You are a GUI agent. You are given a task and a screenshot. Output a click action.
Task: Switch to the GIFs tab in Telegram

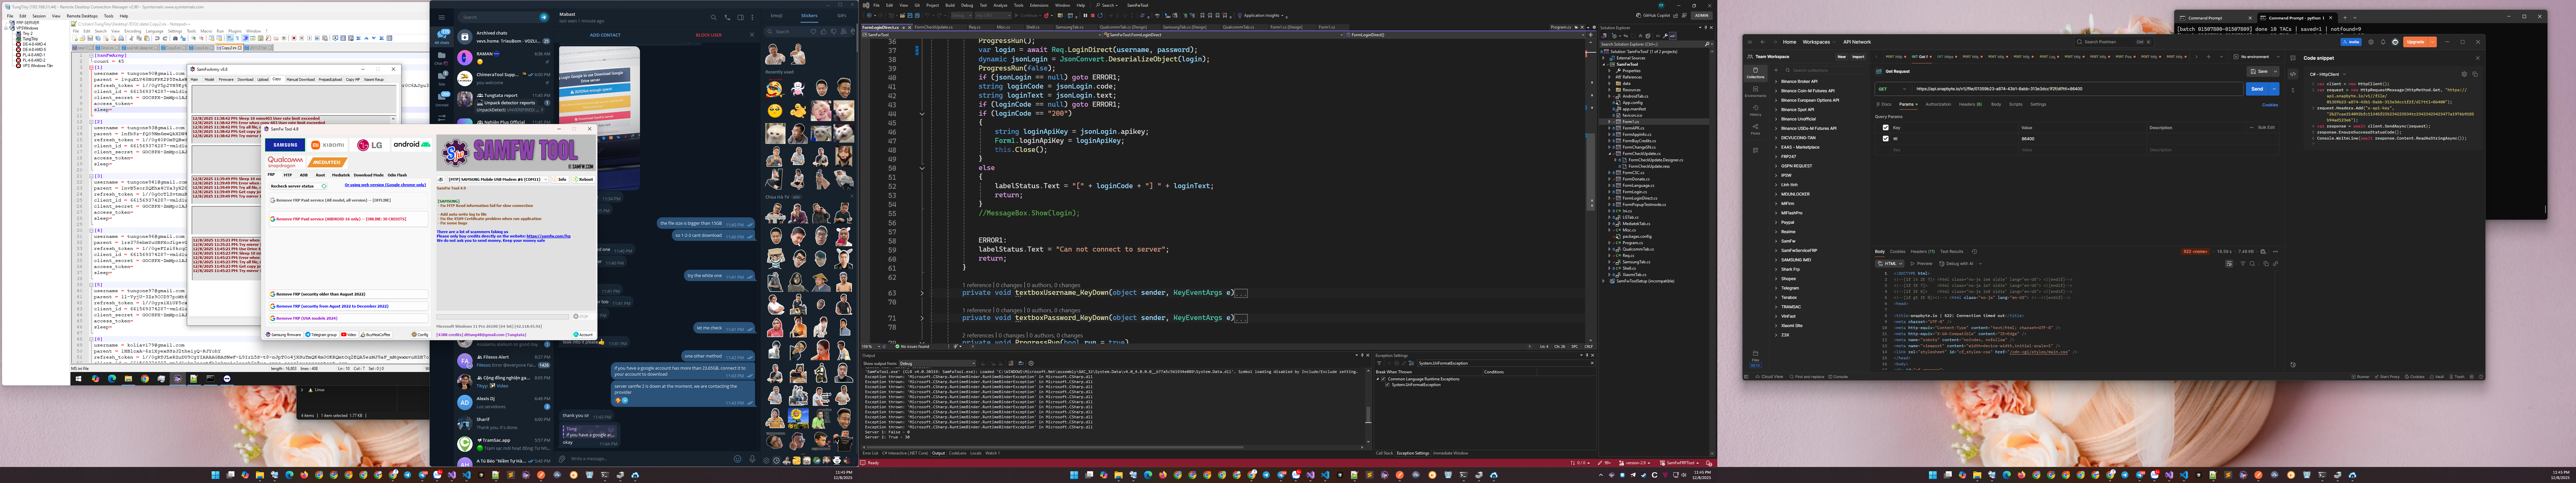842,16
